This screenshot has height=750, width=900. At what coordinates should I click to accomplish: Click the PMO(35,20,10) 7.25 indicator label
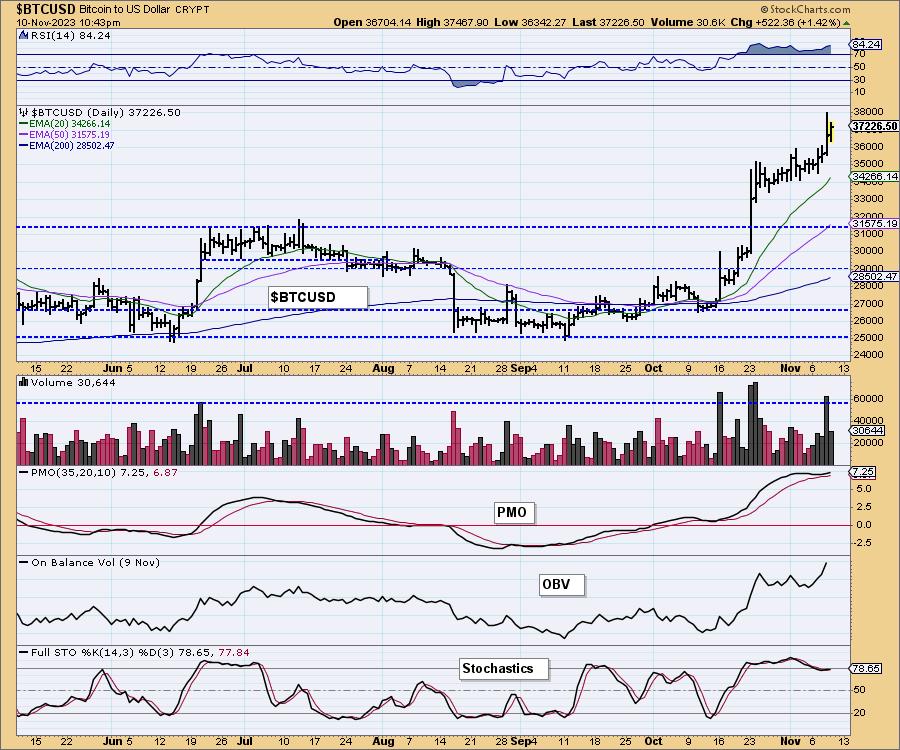click(x=99, y=472)
